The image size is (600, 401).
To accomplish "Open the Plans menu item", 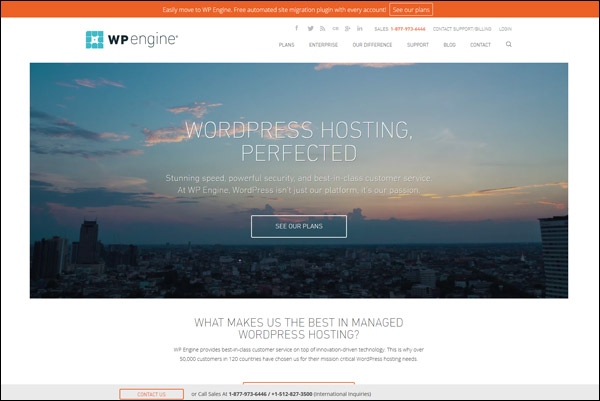I will click(287, 45).
